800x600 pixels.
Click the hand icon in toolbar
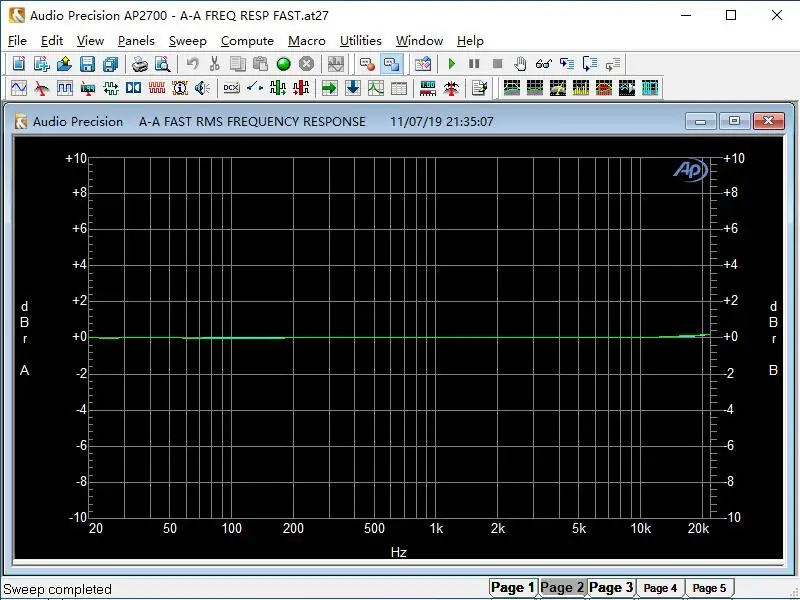(520, 64)
